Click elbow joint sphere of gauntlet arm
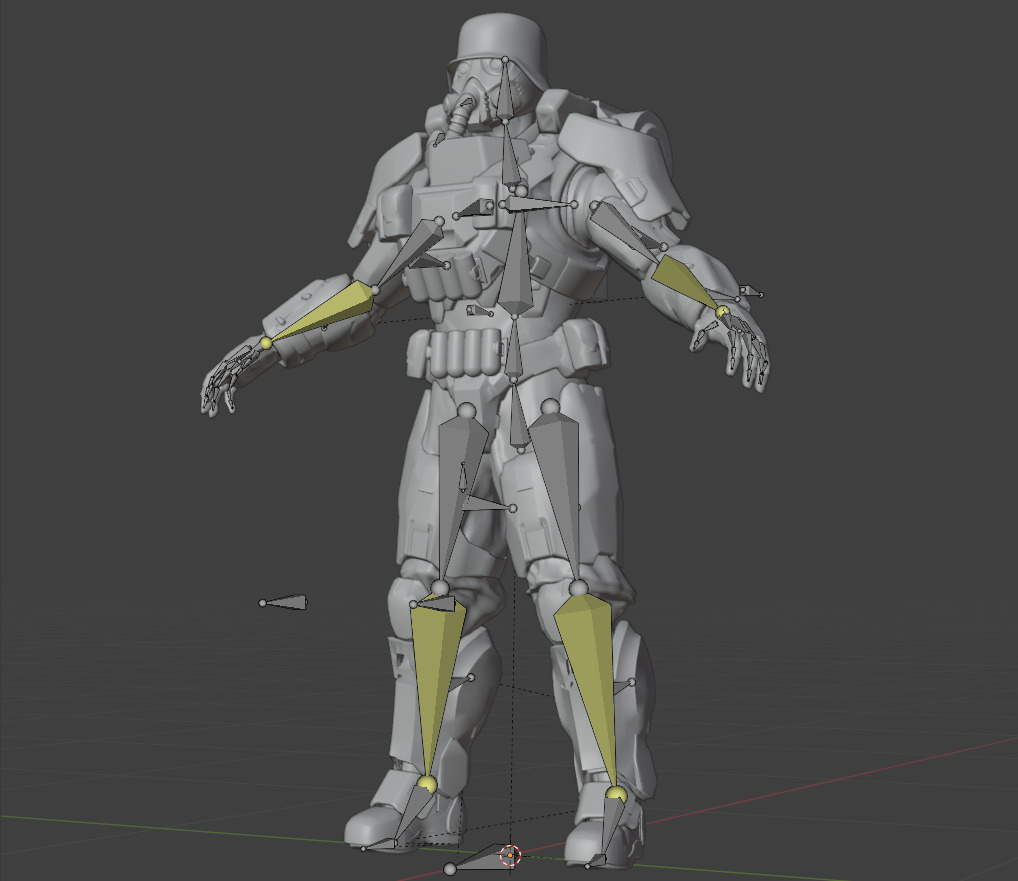Image resolution: width=1018 pixels, height=881 pixels. pos(375,290)
